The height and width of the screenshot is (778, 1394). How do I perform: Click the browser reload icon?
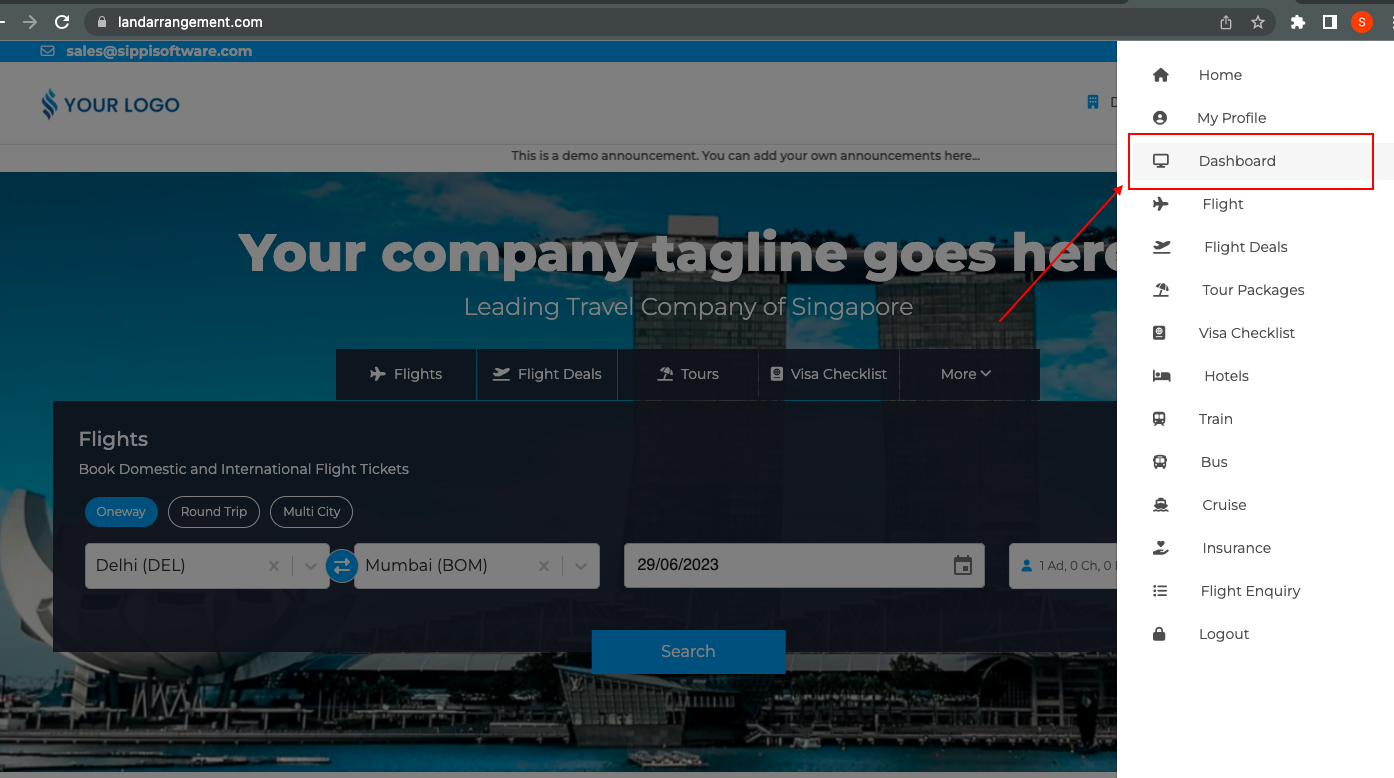pos(62,22)
